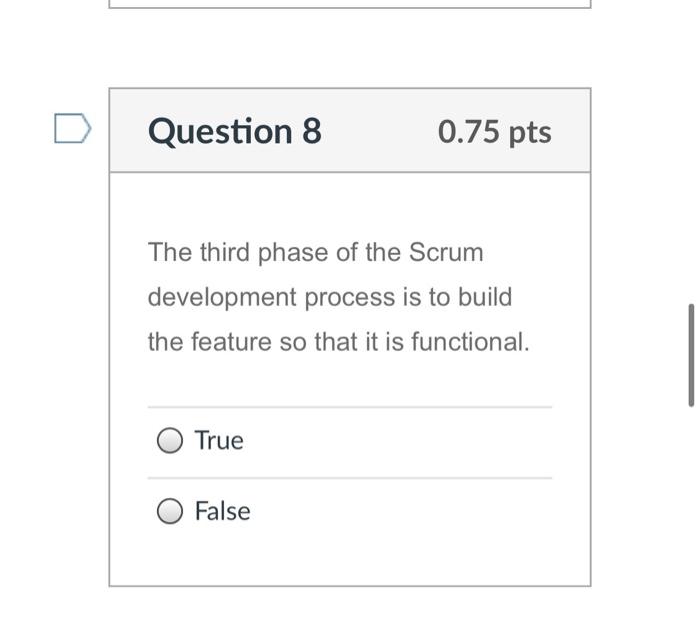Click the "False" answer label text
700x641 pixels.
pos(222,512)
